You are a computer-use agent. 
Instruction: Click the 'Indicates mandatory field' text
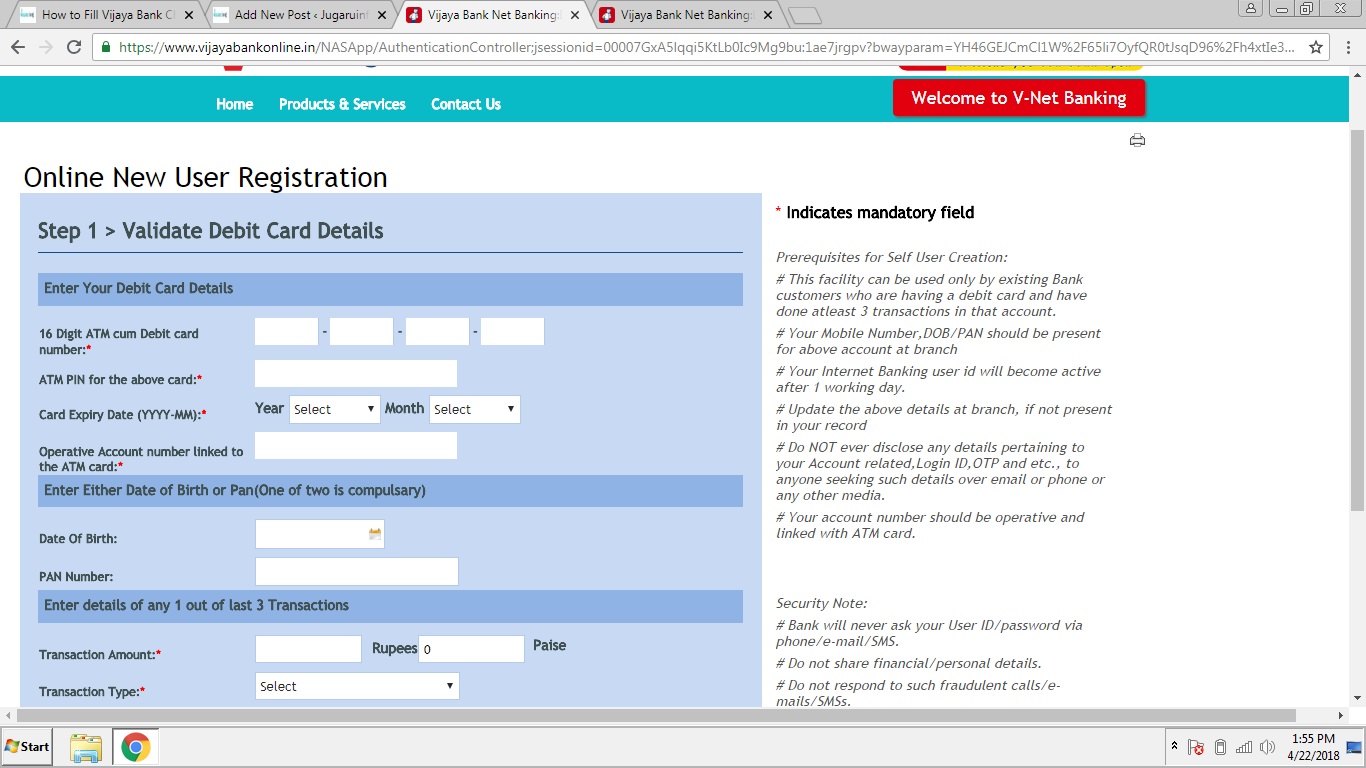(880, 212)
